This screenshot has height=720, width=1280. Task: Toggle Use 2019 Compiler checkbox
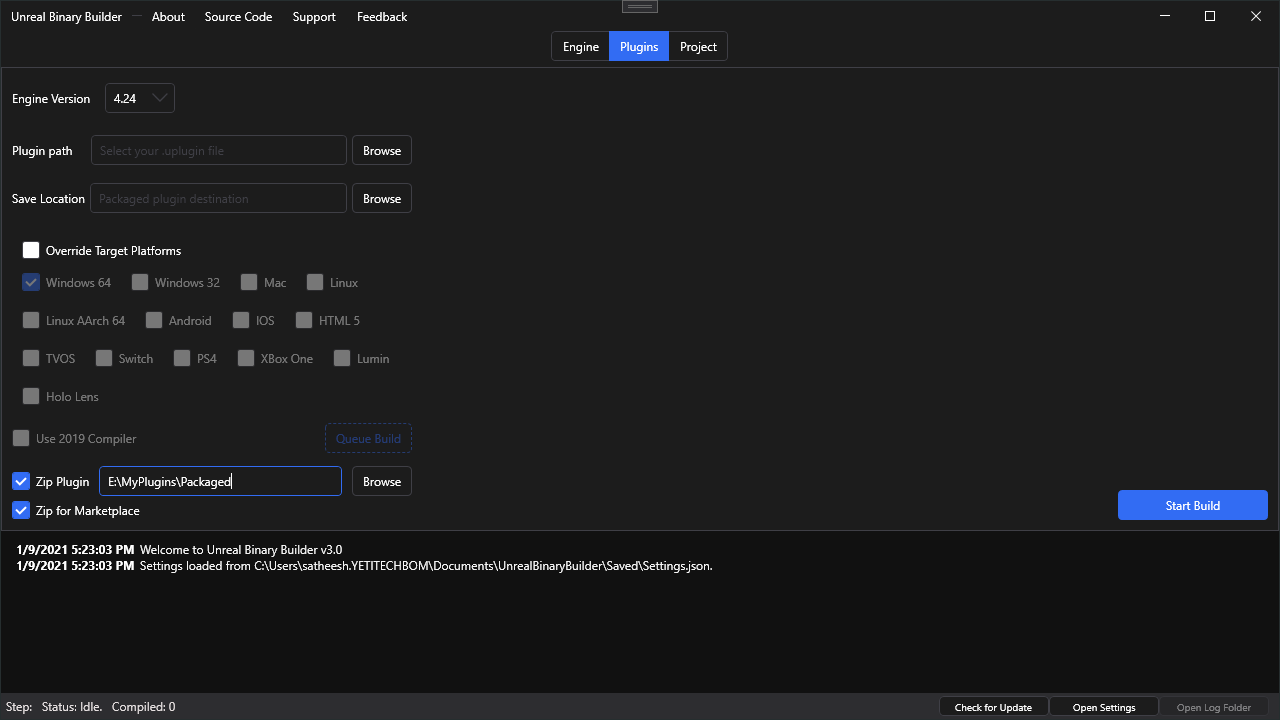(21, 438)
